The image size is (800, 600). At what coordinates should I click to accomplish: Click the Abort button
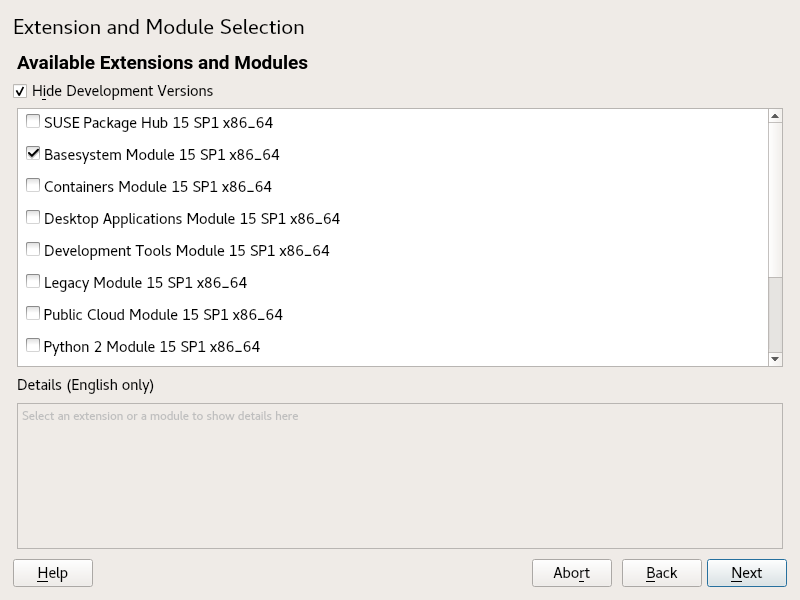572,573
